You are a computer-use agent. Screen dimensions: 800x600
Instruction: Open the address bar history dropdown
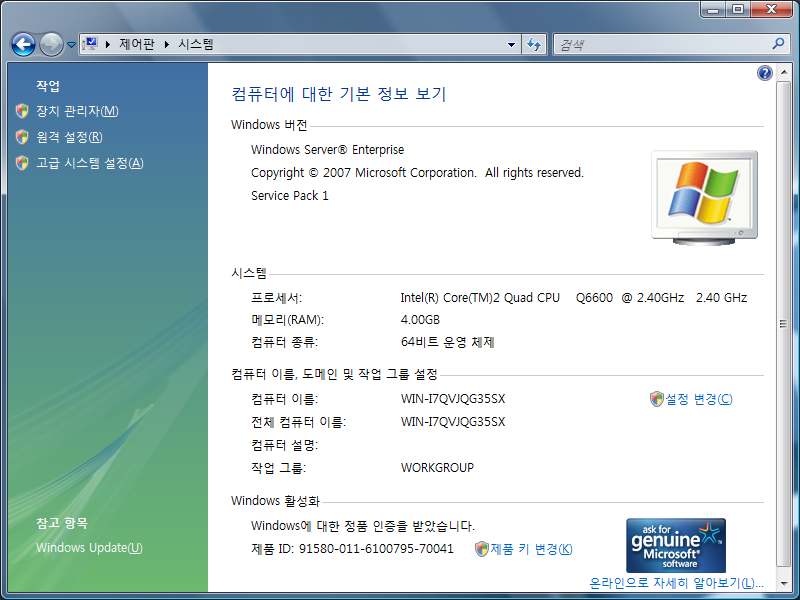tap(511, 45)
